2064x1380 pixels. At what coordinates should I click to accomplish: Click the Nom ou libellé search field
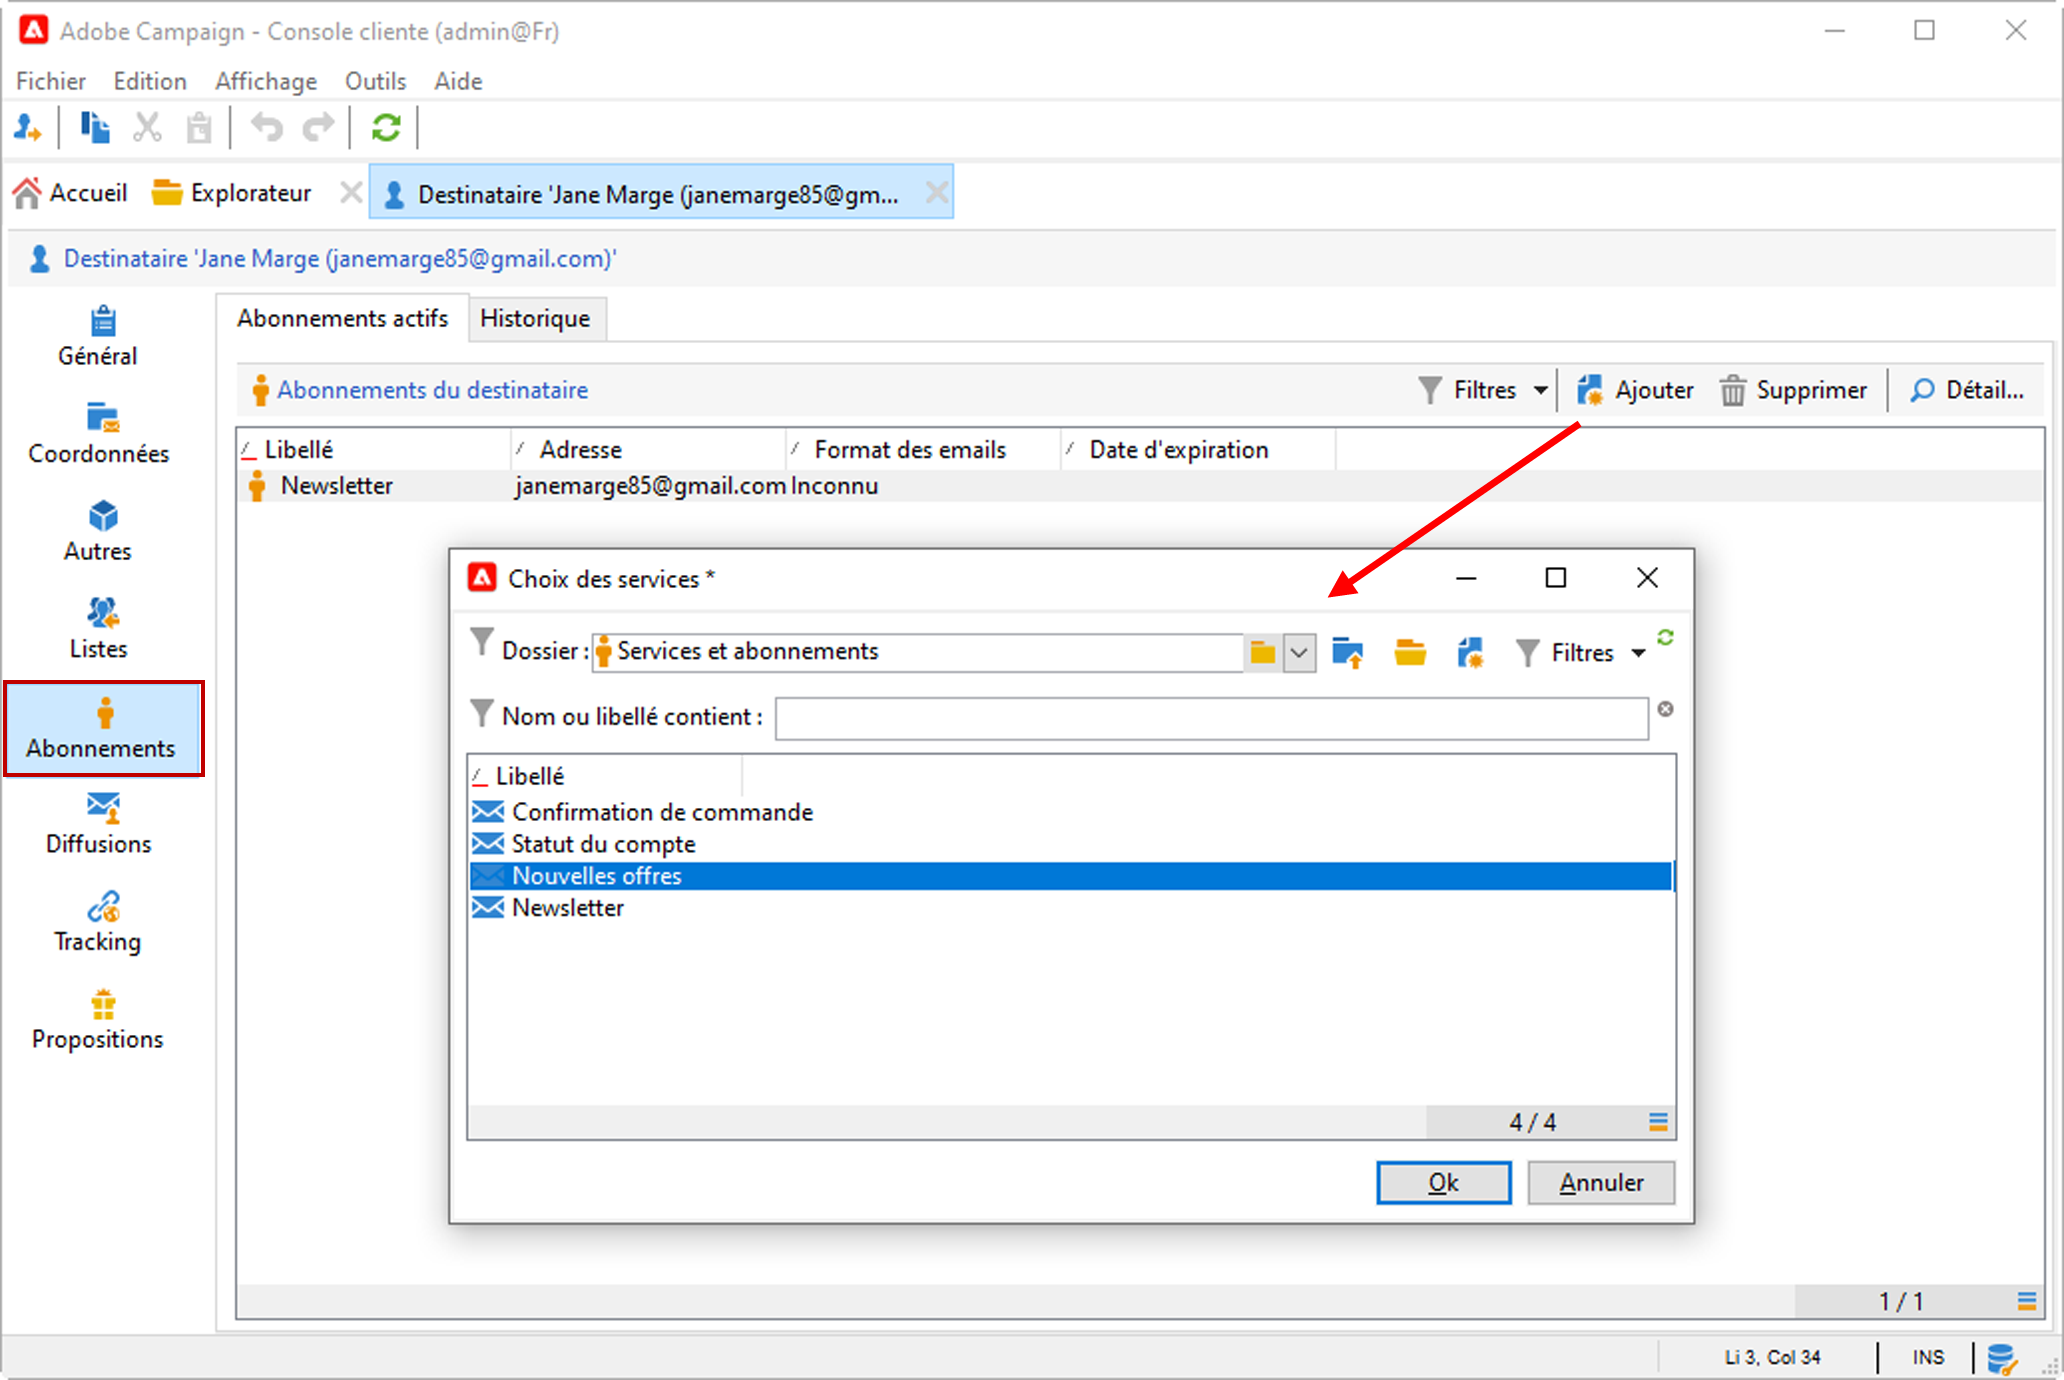pos(1210,718)
